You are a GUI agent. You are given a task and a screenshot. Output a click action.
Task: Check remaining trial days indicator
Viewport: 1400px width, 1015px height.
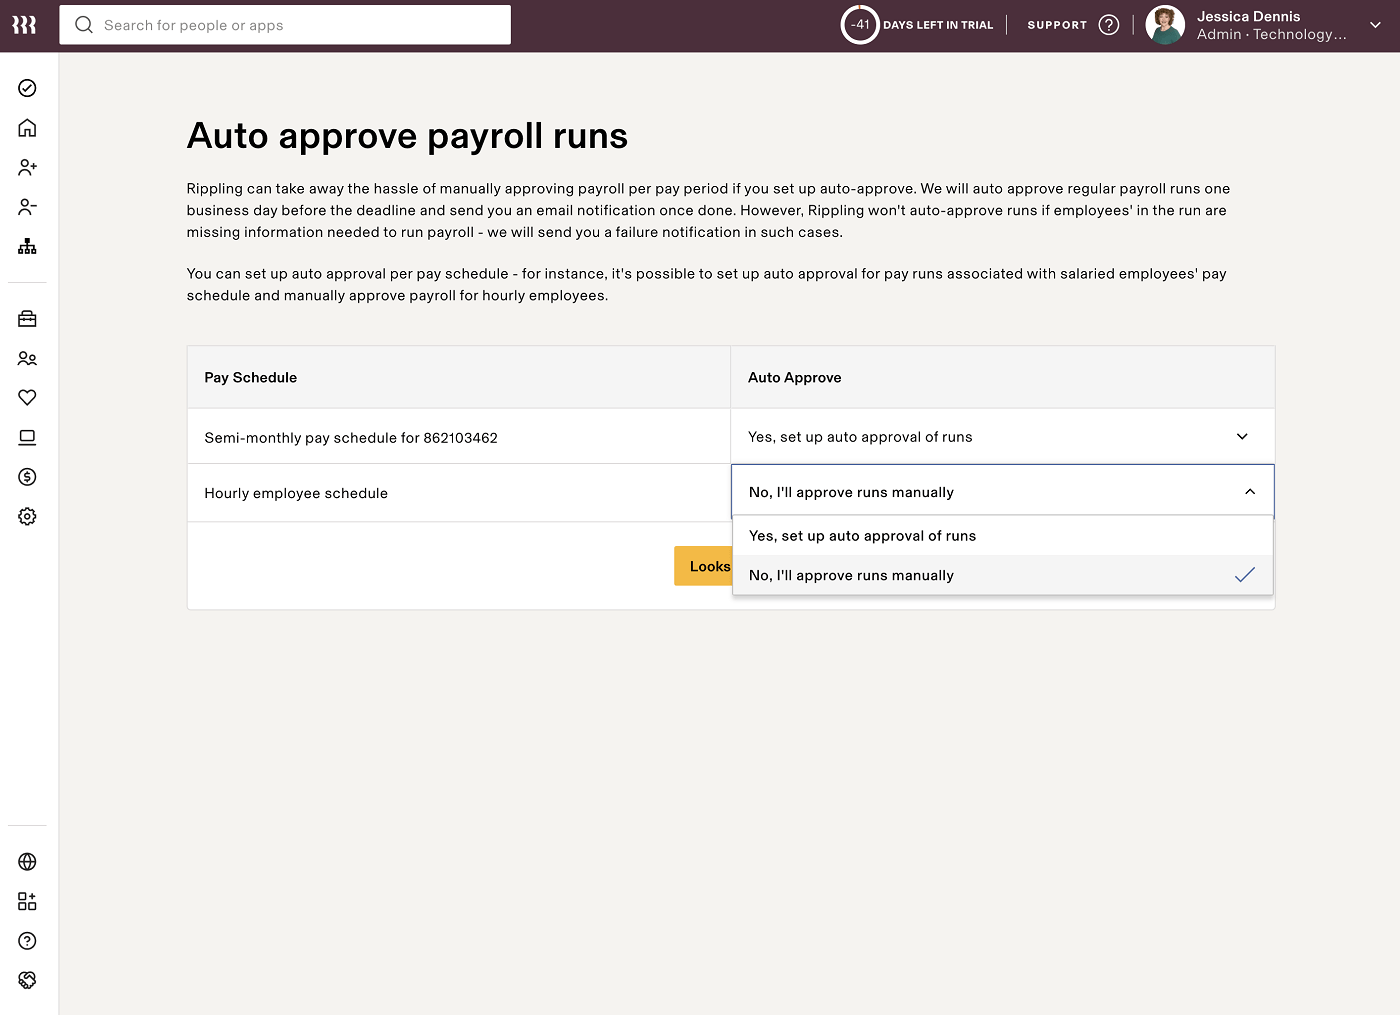860,24
